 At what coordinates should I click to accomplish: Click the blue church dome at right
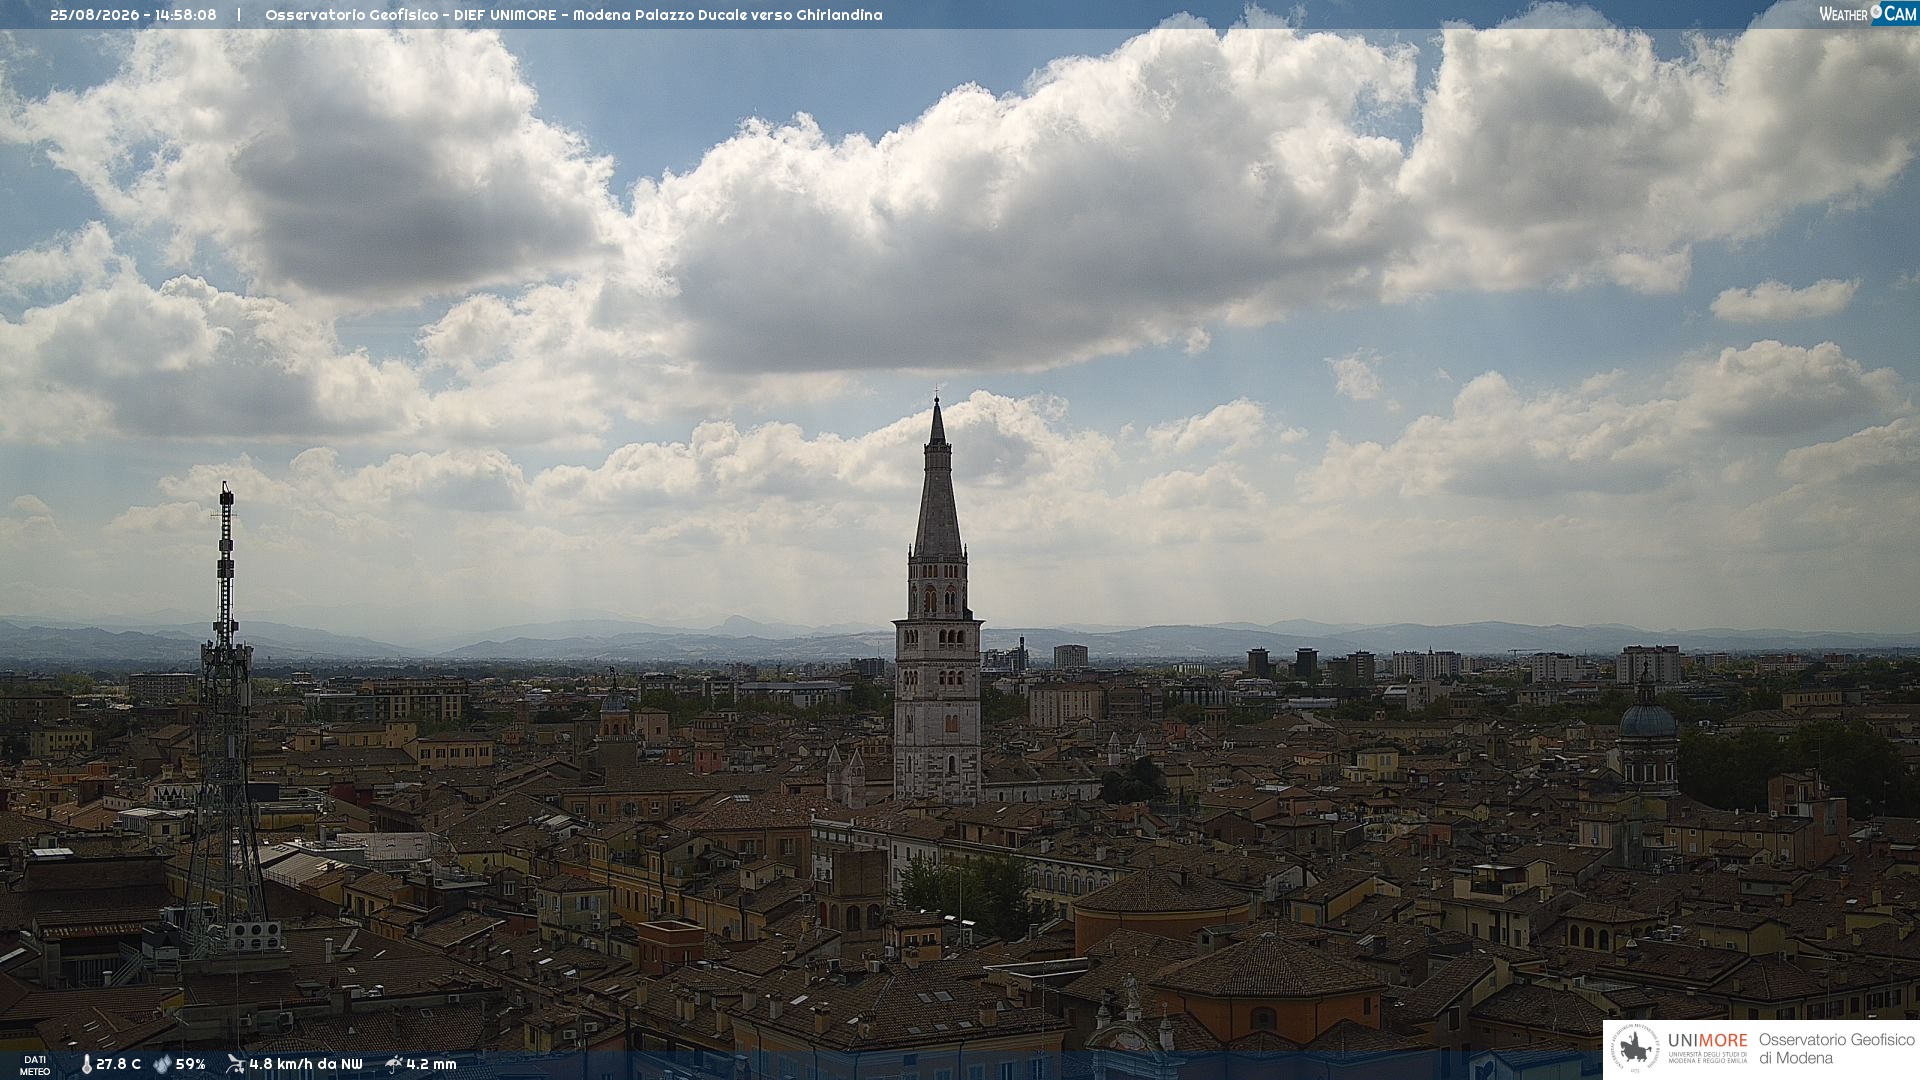(x=1647, y=720)
